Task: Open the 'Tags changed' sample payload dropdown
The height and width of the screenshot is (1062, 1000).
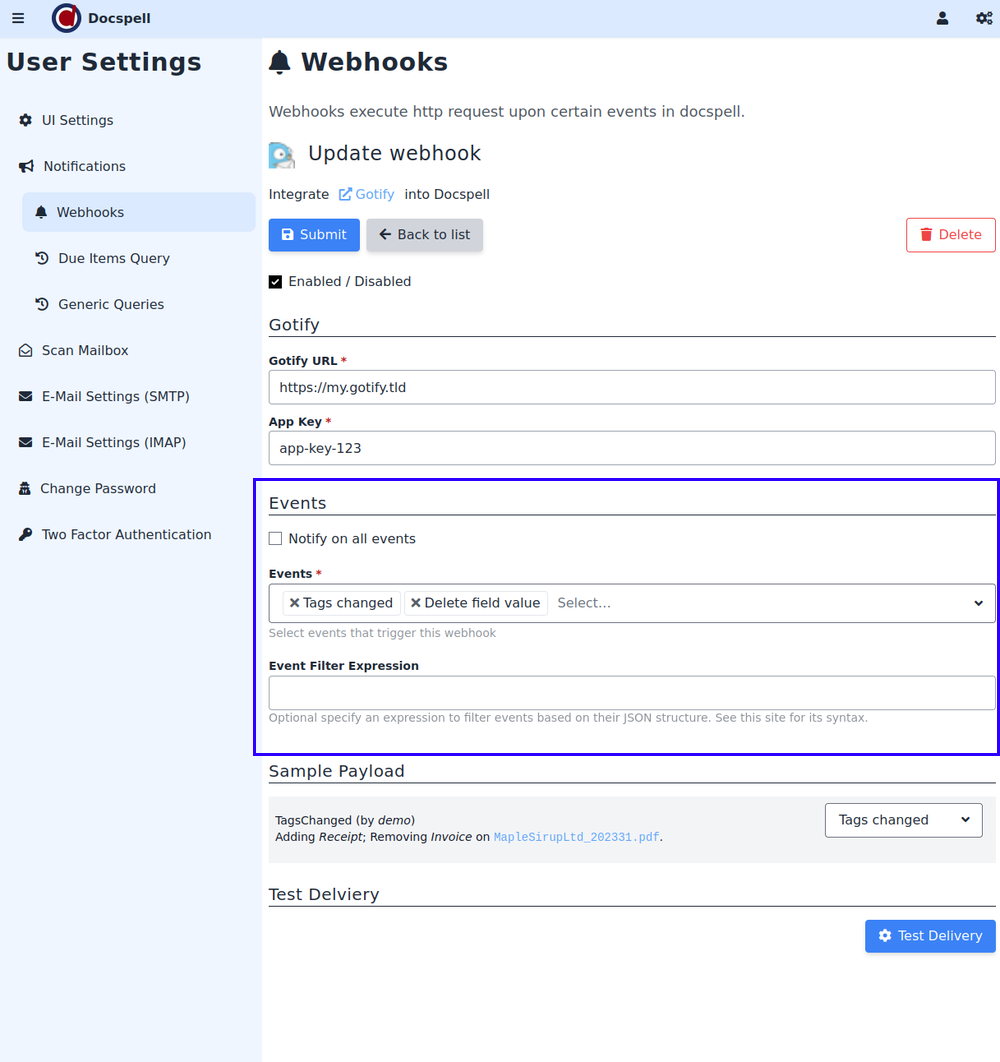Action: 903,820
